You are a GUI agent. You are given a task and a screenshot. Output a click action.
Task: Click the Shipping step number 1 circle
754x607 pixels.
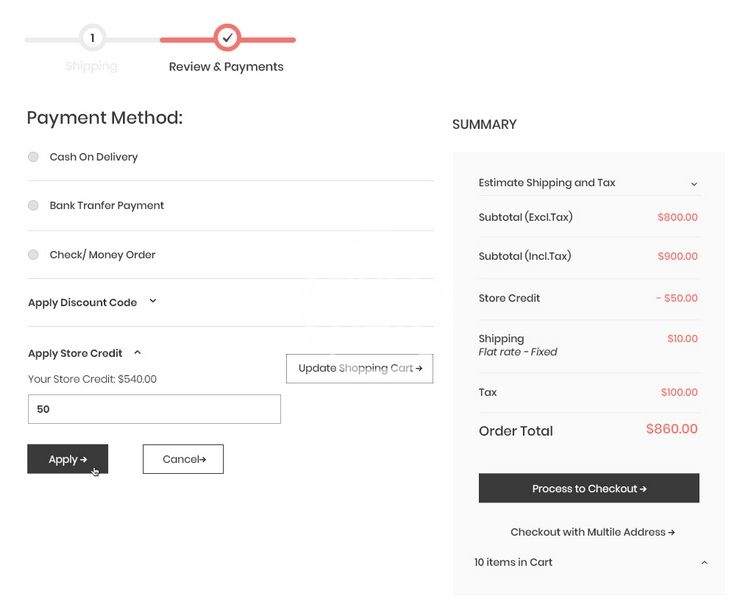pyautogui.click(x=92, y=38)
